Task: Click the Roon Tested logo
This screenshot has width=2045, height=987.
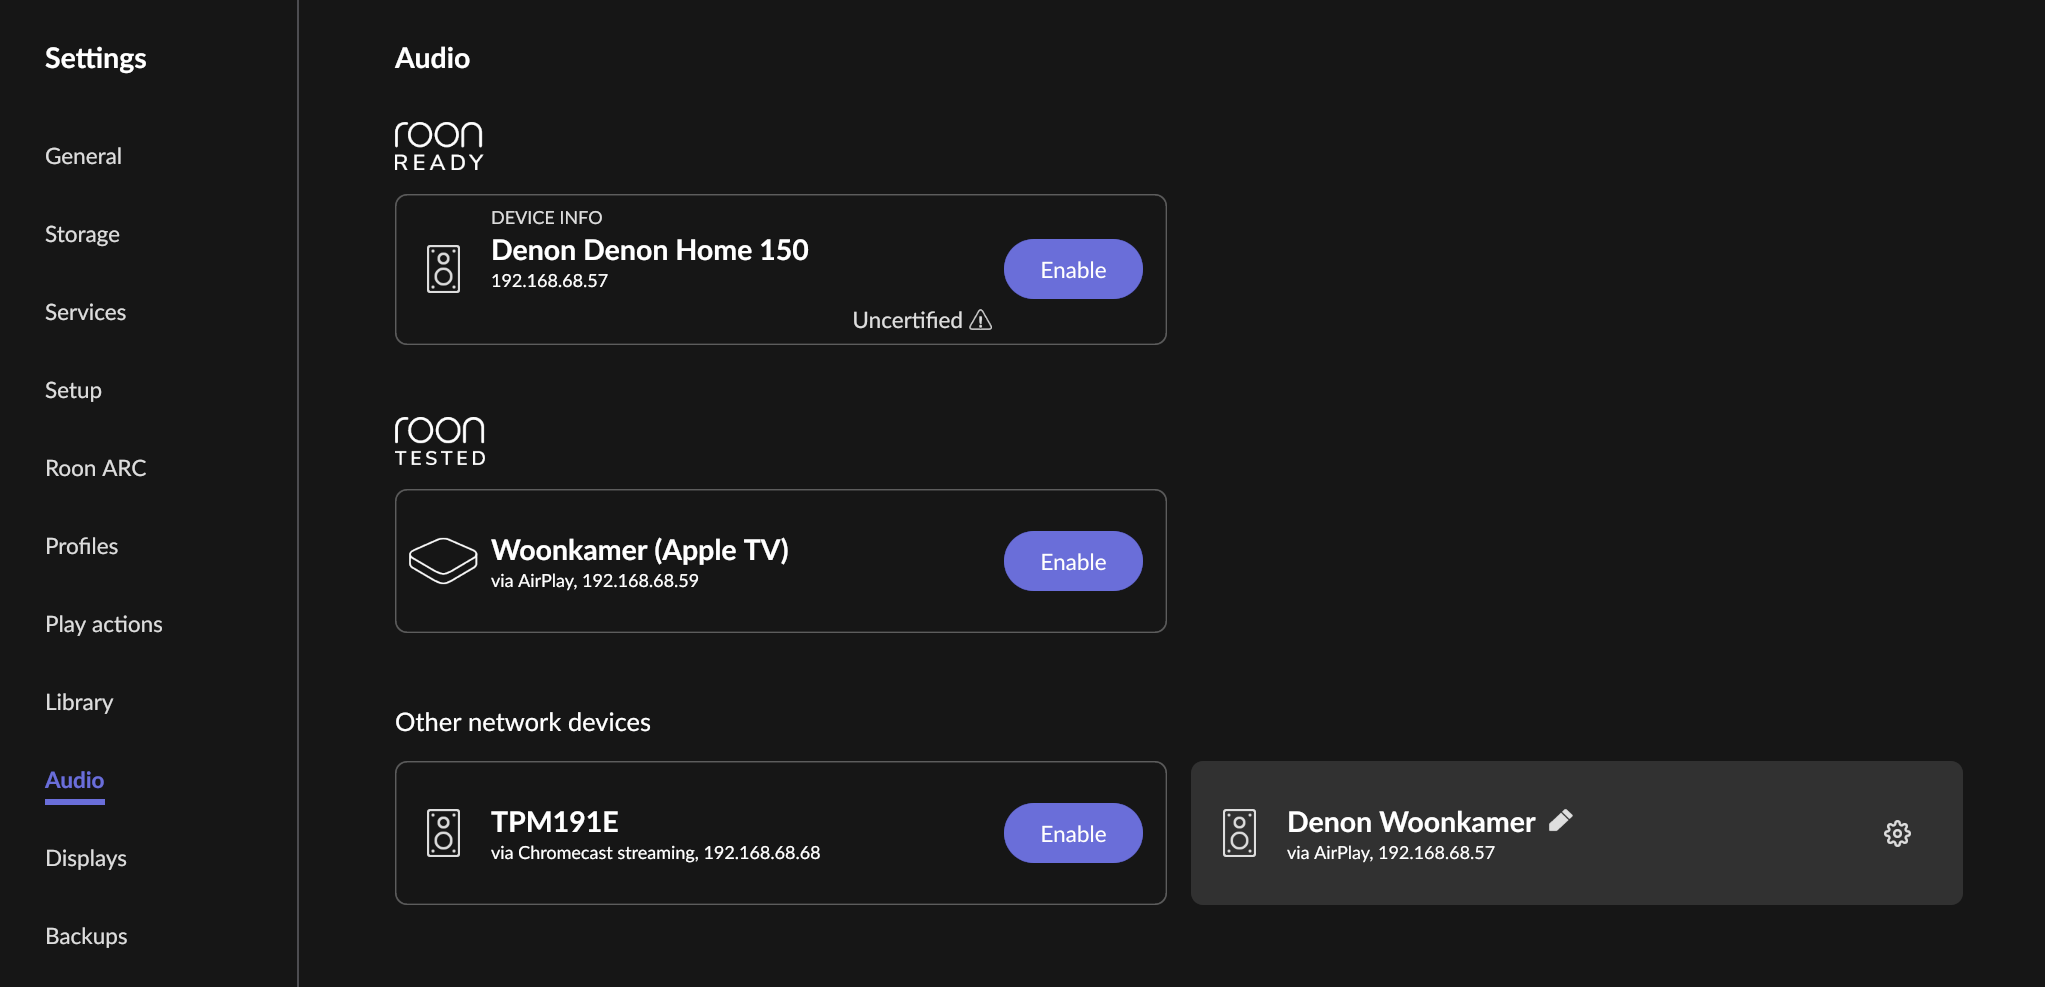Action: [440, 441]
